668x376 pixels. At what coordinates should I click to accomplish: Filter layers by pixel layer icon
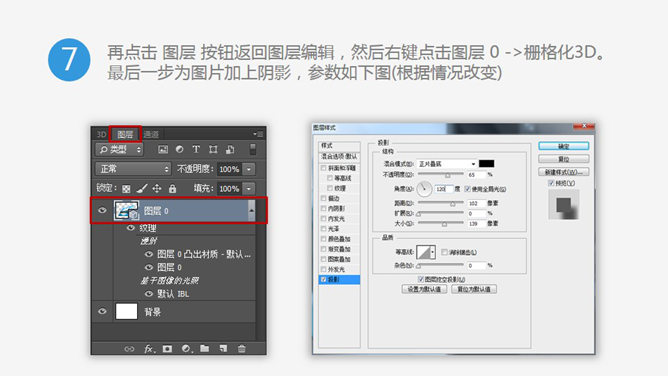pos(163,149)
